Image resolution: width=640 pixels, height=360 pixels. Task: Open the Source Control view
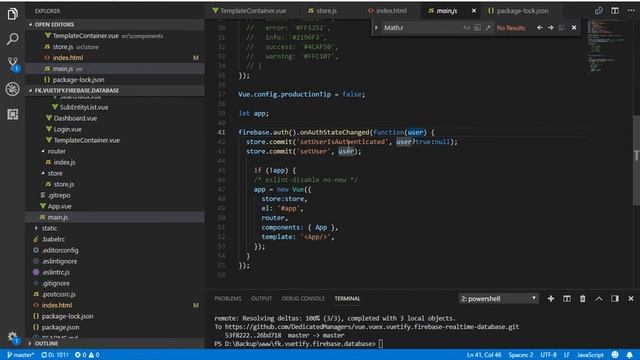[x=13, y=64]
